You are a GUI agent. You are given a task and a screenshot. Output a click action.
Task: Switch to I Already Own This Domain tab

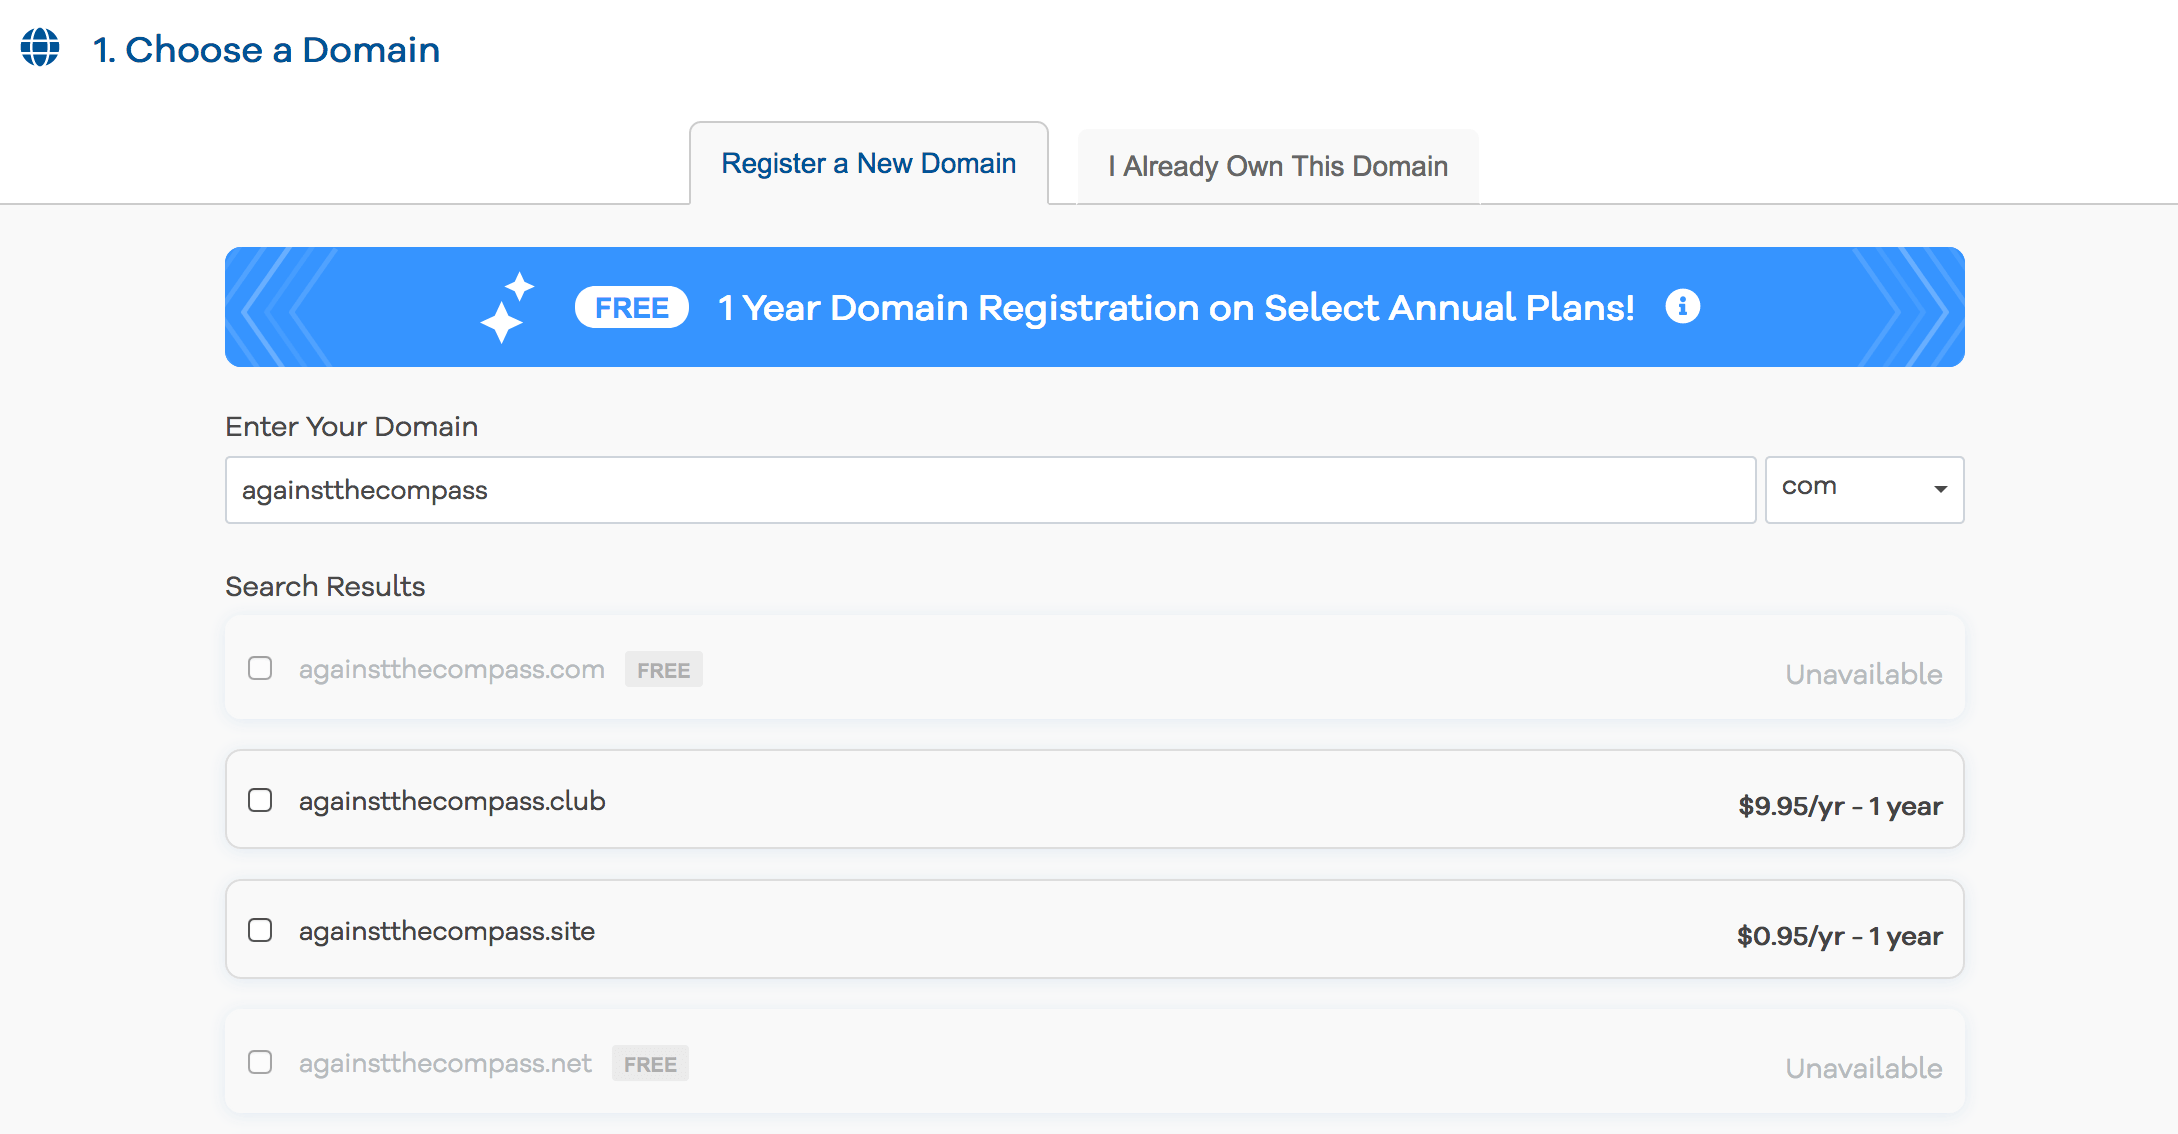pyautogui.click(x=1278, y=166)
